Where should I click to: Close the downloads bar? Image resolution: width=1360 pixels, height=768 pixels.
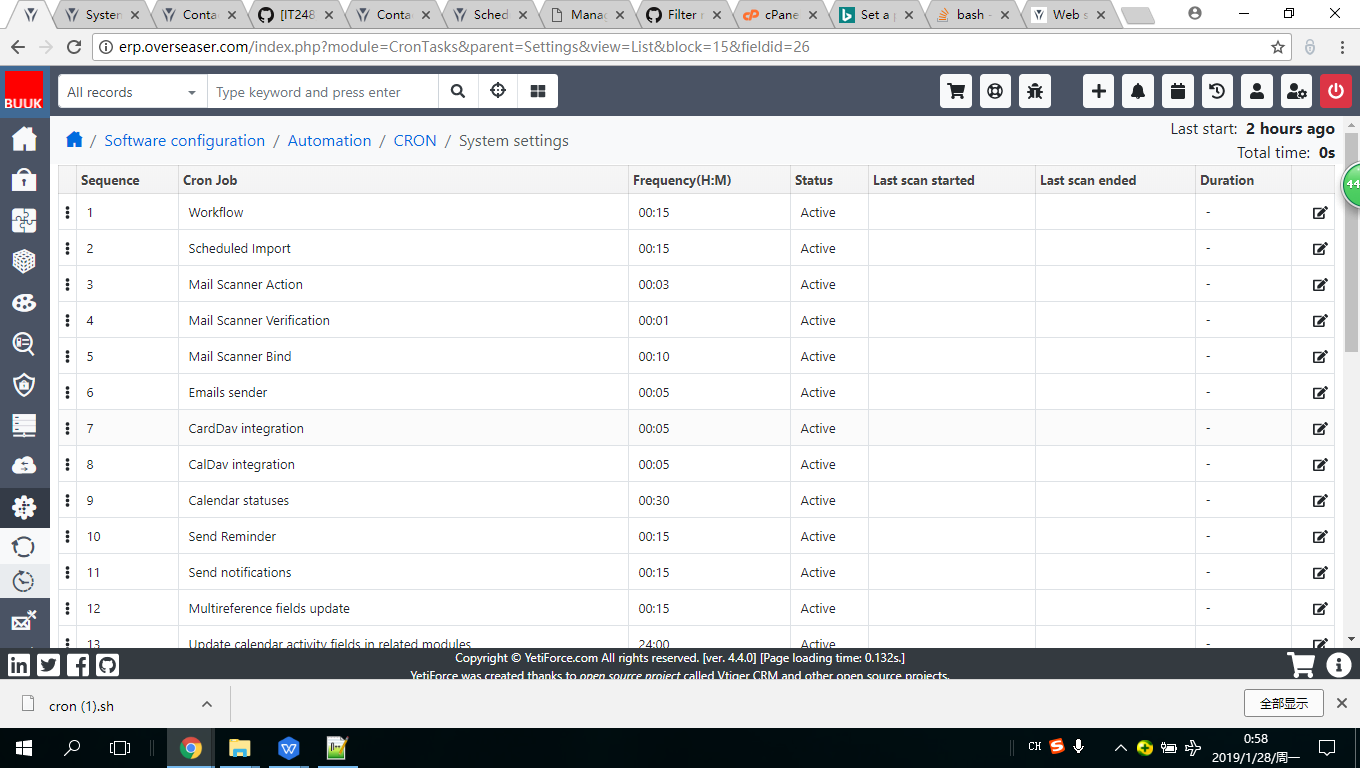point(1342,703)
